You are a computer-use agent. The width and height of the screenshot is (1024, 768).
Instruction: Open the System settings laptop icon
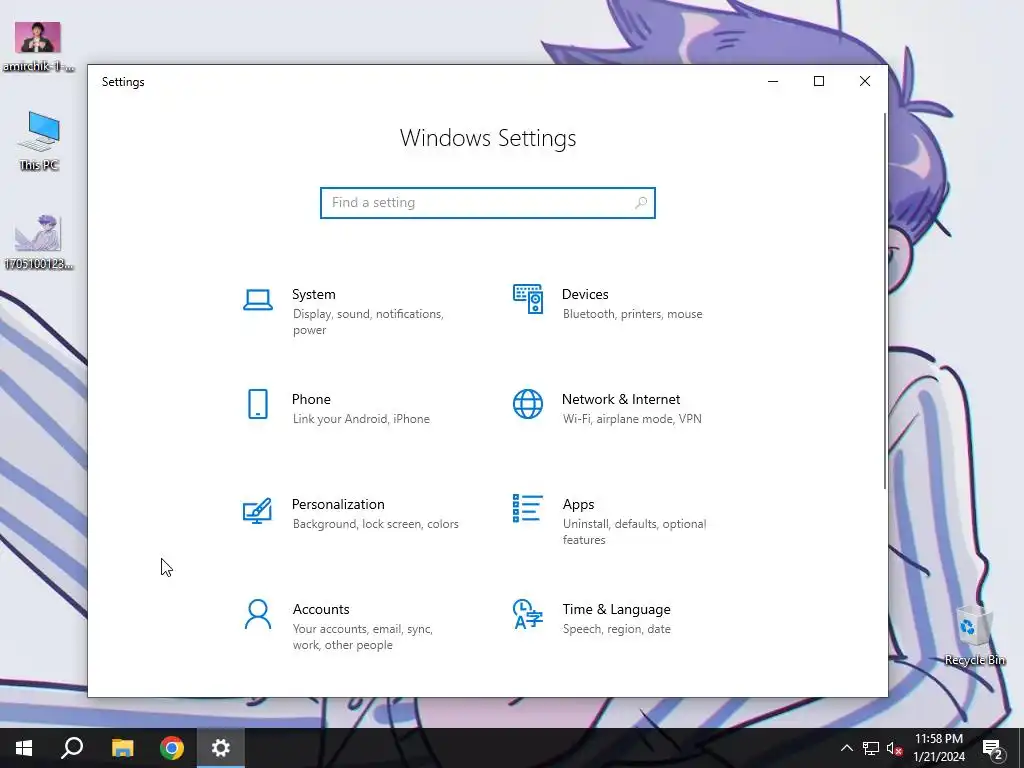coord(258,300)
